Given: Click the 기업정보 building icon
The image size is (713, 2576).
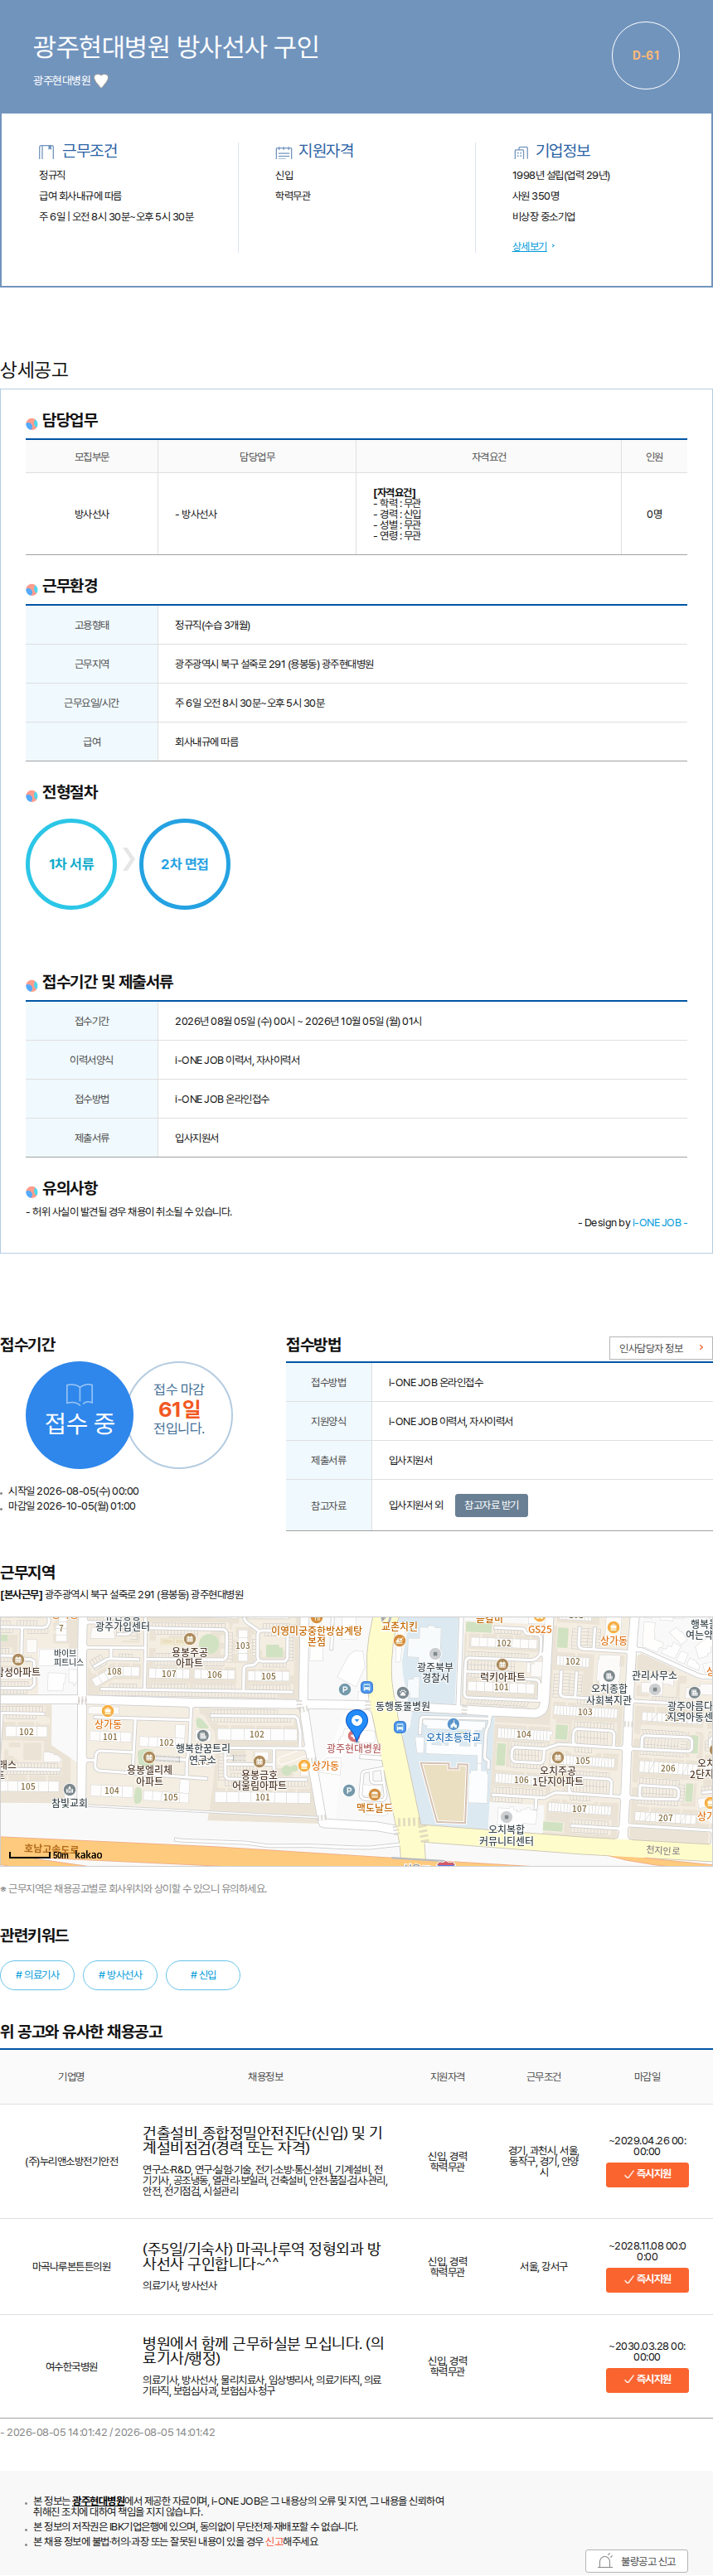Looking at the screenshot, I should click(520, 152).
